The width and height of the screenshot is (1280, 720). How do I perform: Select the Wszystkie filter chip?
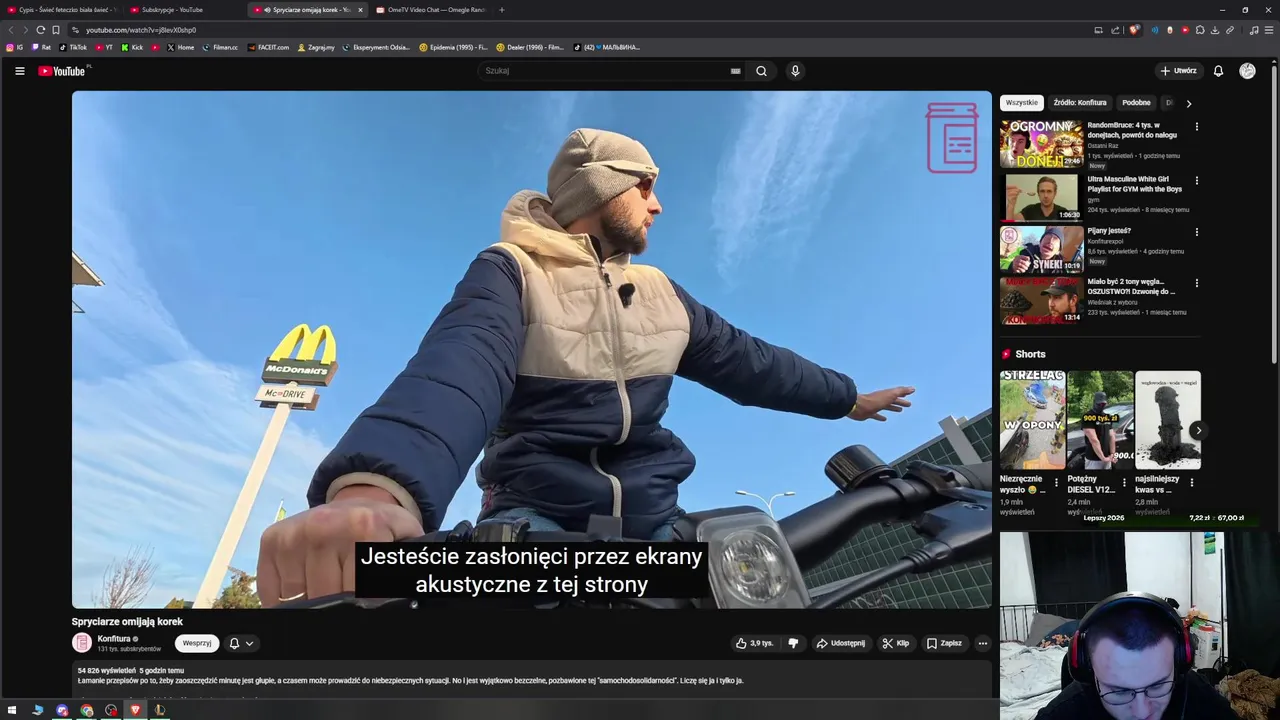1022,103
